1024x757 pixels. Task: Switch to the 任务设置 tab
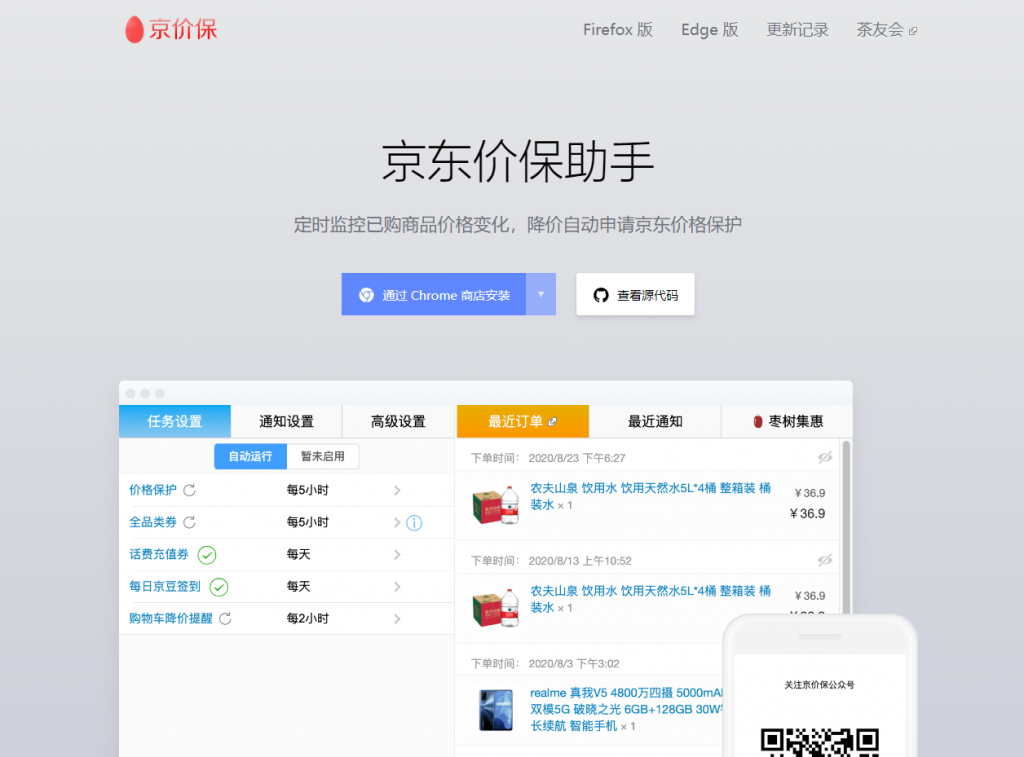click(x=174, y=421)
